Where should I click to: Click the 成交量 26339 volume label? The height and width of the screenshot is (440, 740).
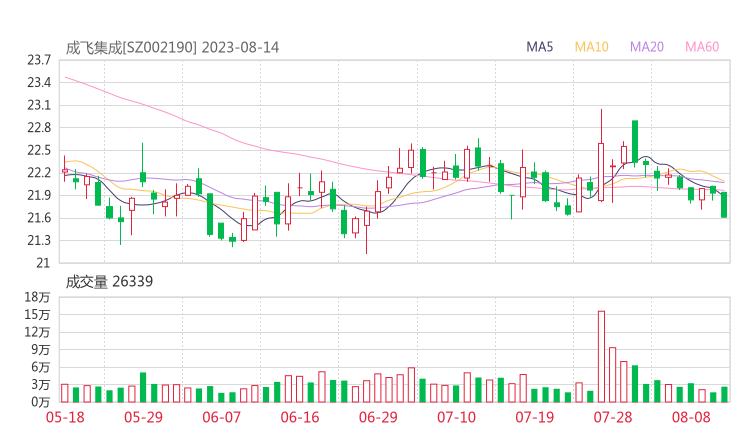pos(109,282)
